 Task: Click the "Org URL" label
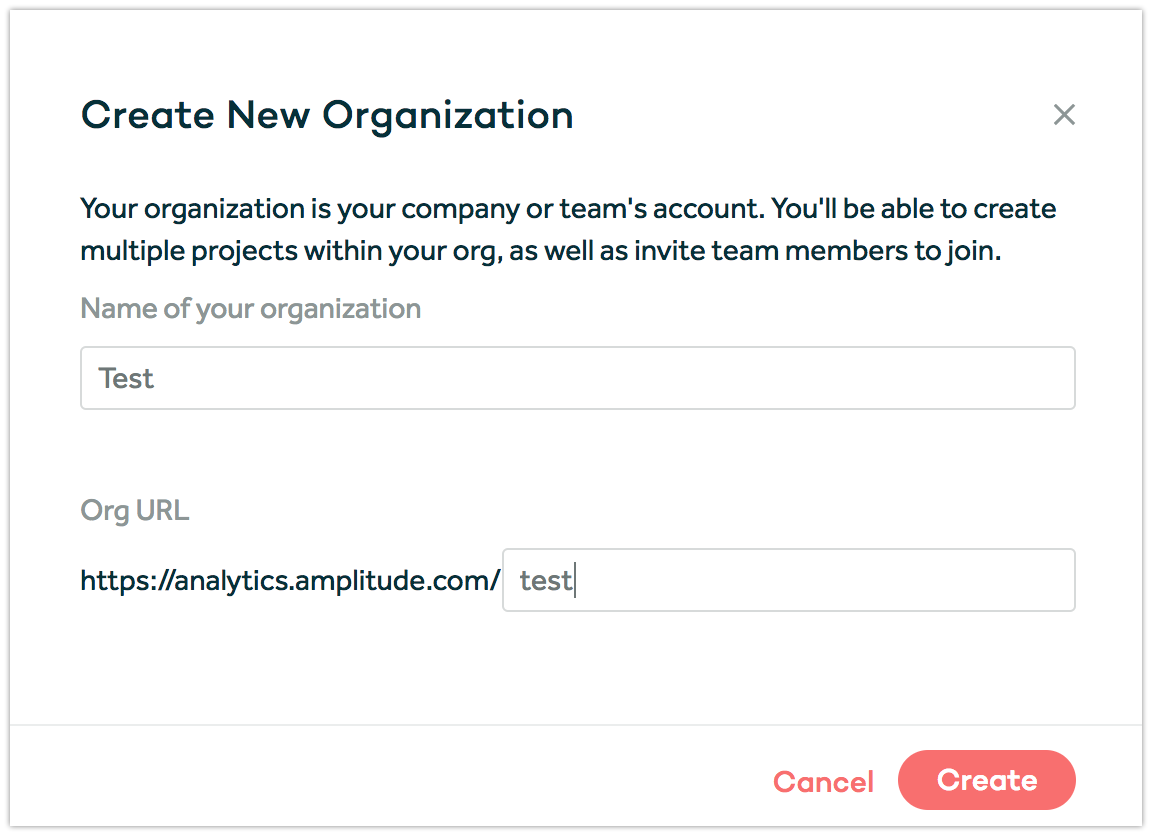pyautogui.click(x=134, y=511)
